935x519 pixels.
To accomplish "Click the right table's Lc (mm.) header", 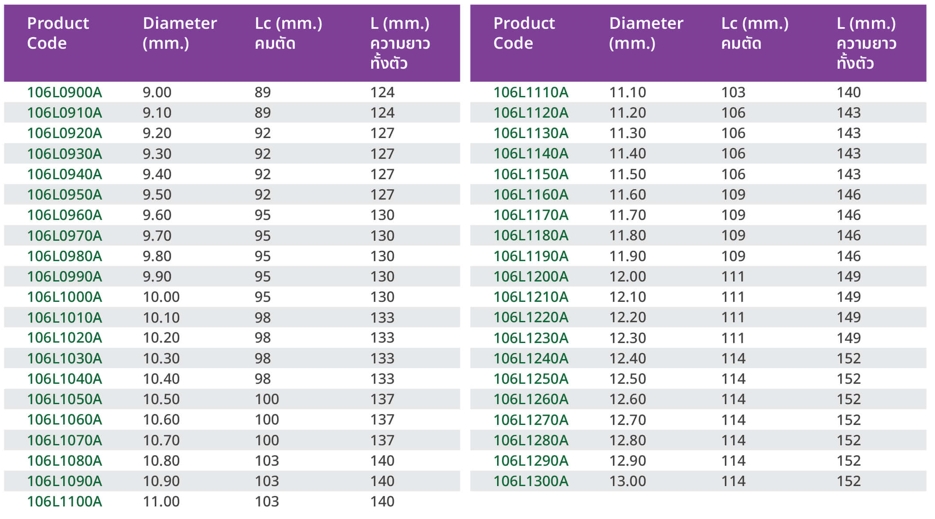I will tap(754, 33).
